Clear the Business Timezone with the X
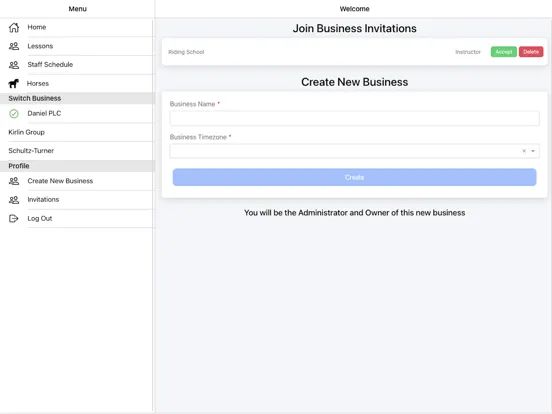Viewport: 552px width, 414px height. [x=524, y=151]
